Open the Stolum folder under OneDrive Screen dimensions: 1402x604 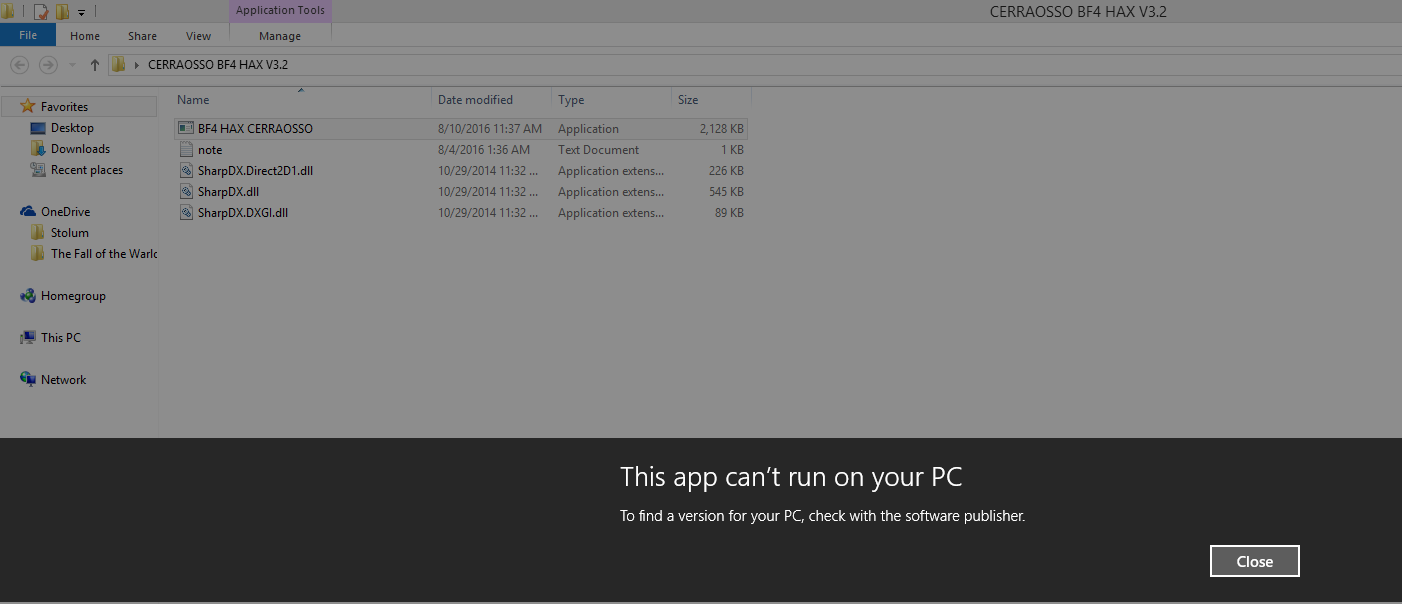tap(70, 233)
